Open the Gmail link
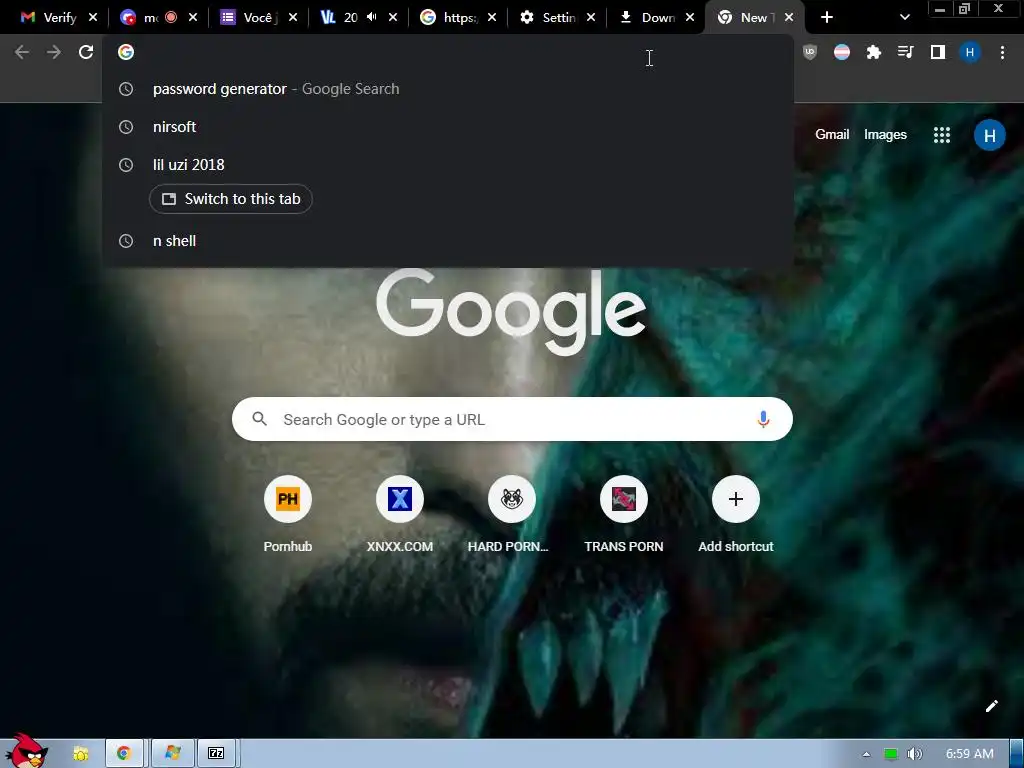 click(x=831, y=135)
